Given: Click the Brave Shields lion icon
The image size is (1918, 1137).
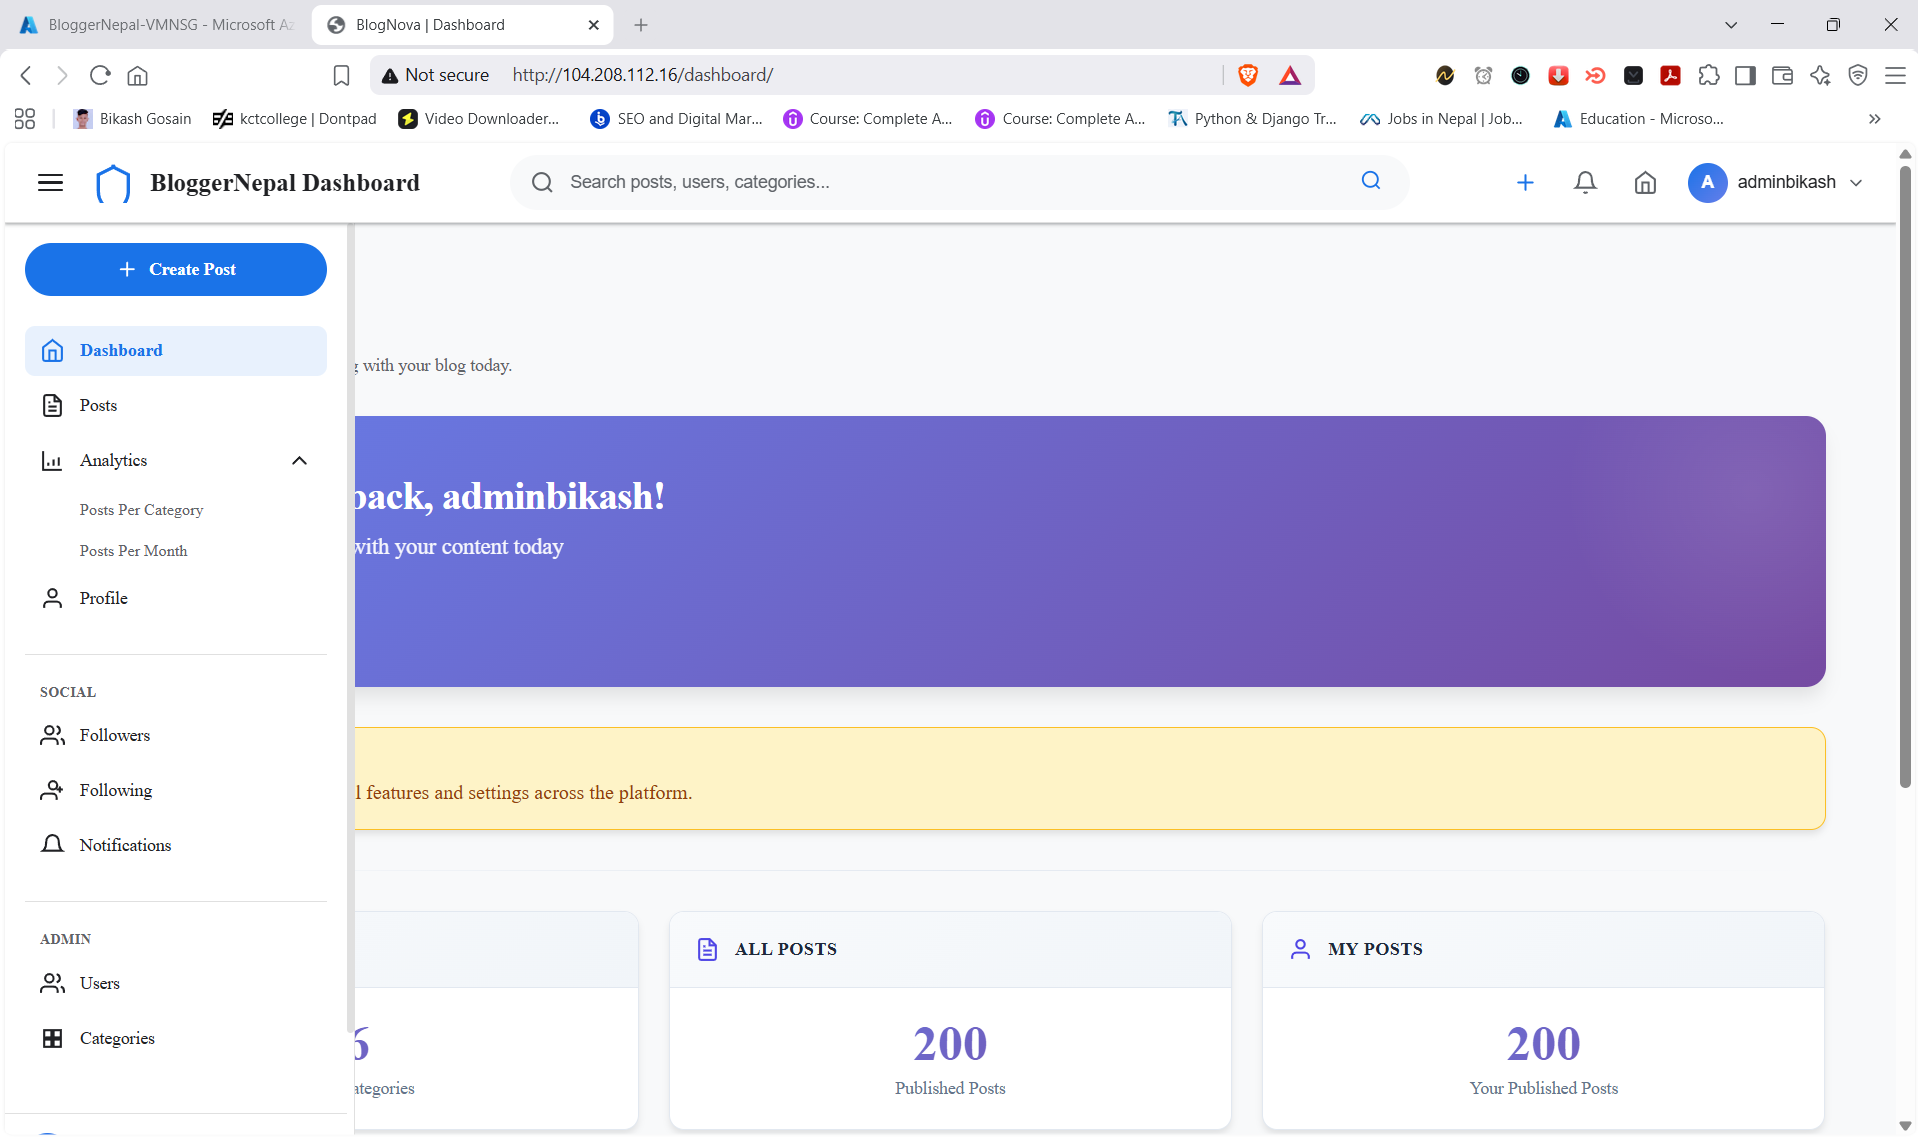Looking at the screenshot, I should tap(1247, 75).
